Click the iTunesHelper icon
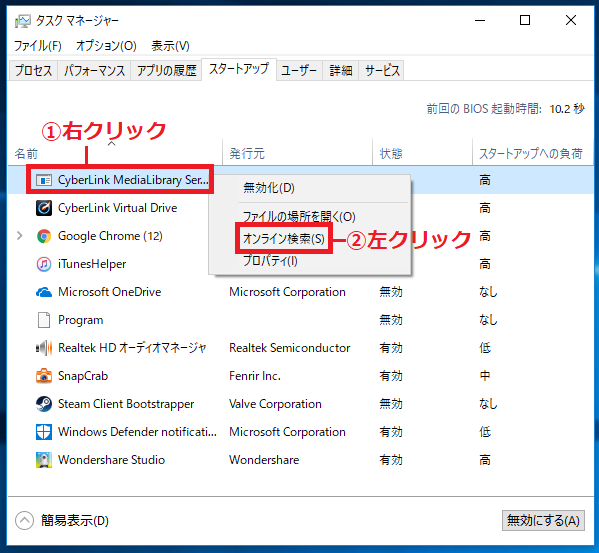This screenshot has height=553, width=599. pos(44,264)
